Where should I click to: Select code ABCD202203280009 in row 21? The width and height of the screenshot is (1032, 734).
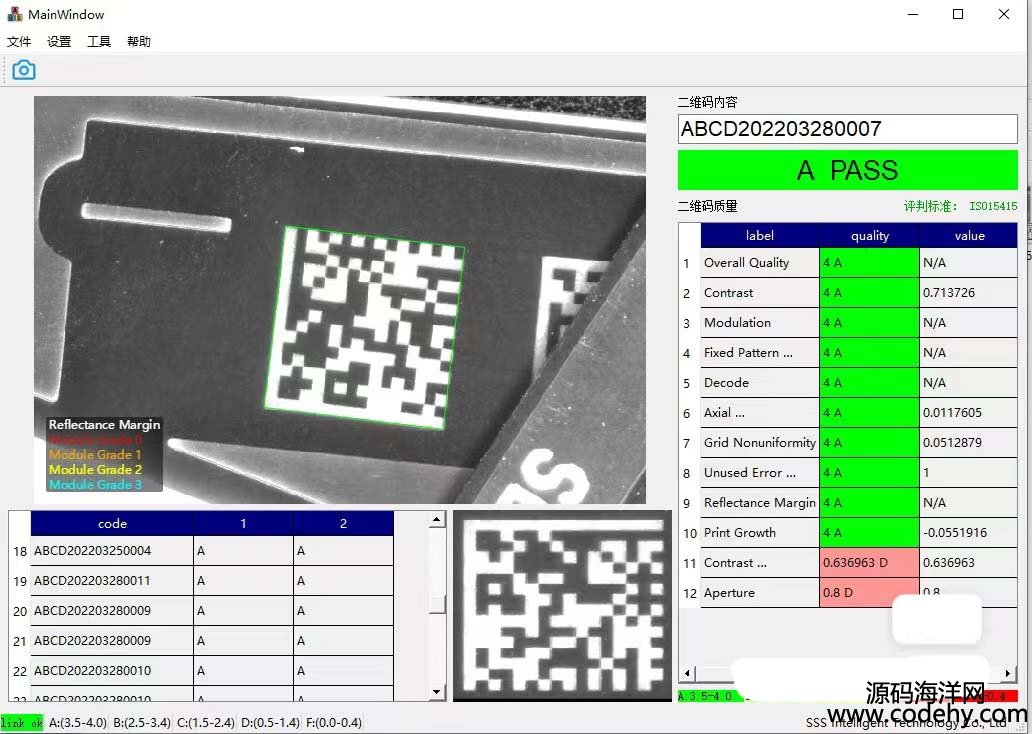tap(93, 641)
